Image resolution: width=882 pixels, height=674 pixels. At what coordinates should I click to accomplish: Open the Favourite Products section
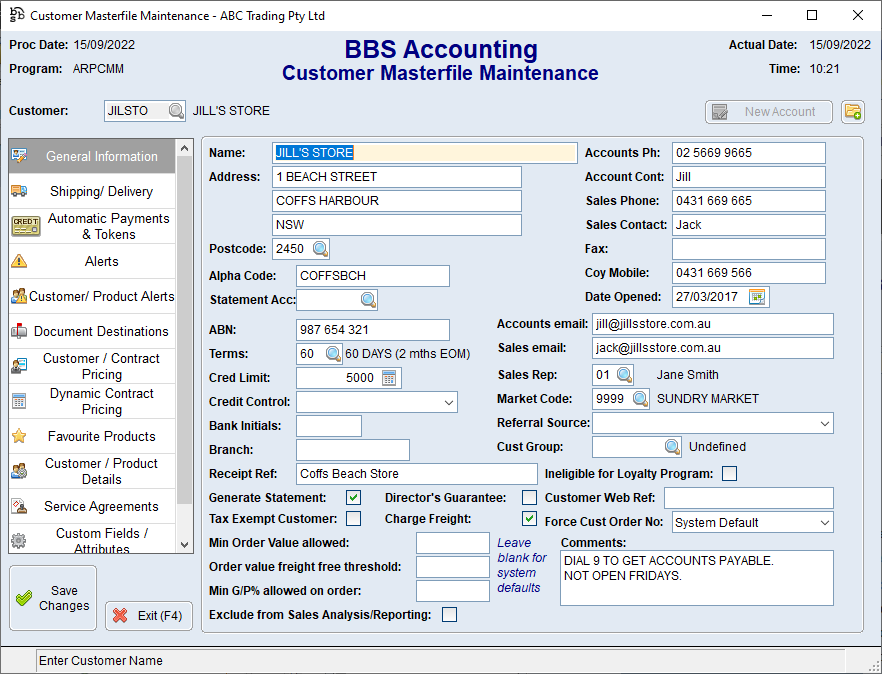click(x=101, y=437)
